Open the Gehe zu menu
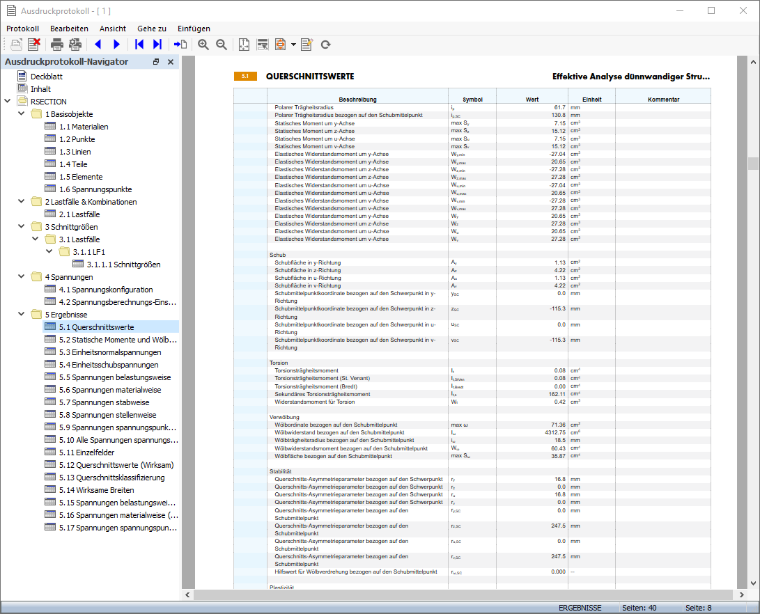This screenshot has width=760, height=614. (152, 29)
